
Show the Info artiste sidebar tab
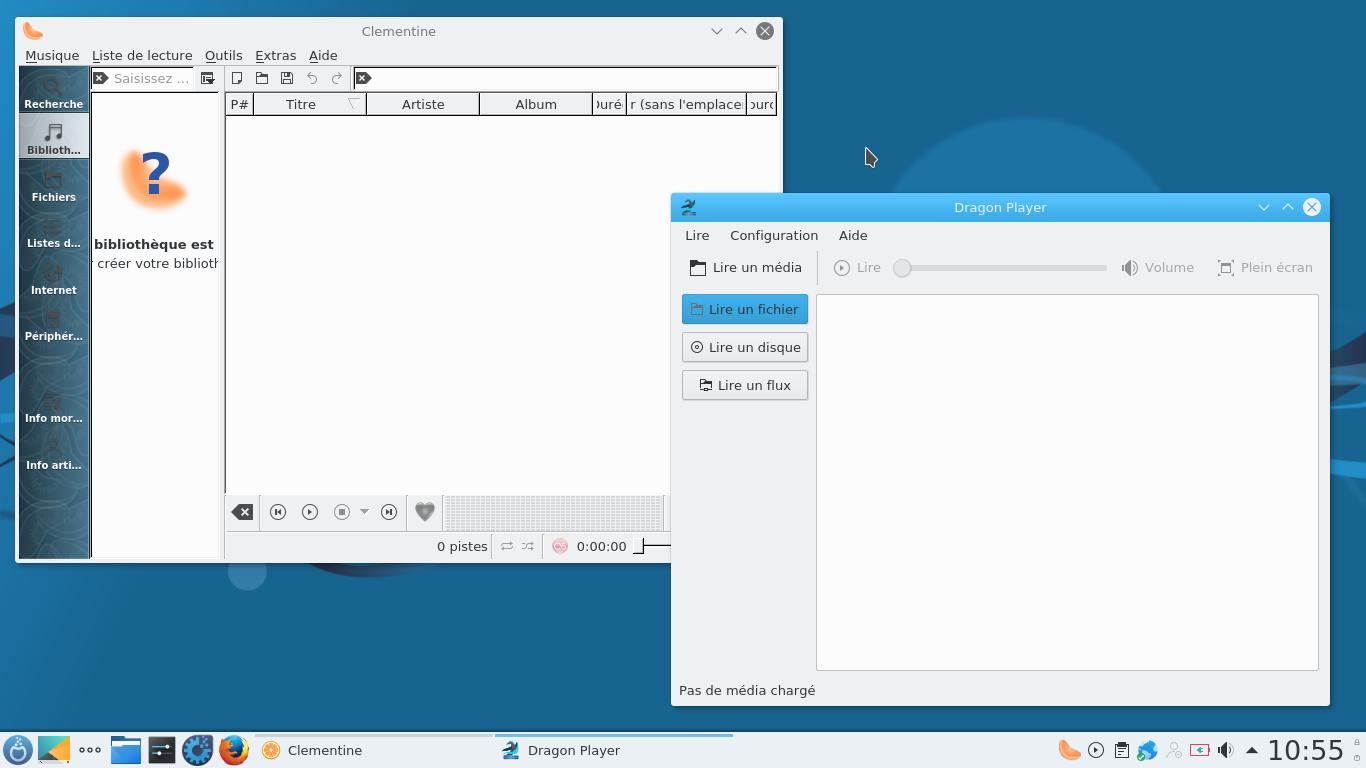pos(54,451)
